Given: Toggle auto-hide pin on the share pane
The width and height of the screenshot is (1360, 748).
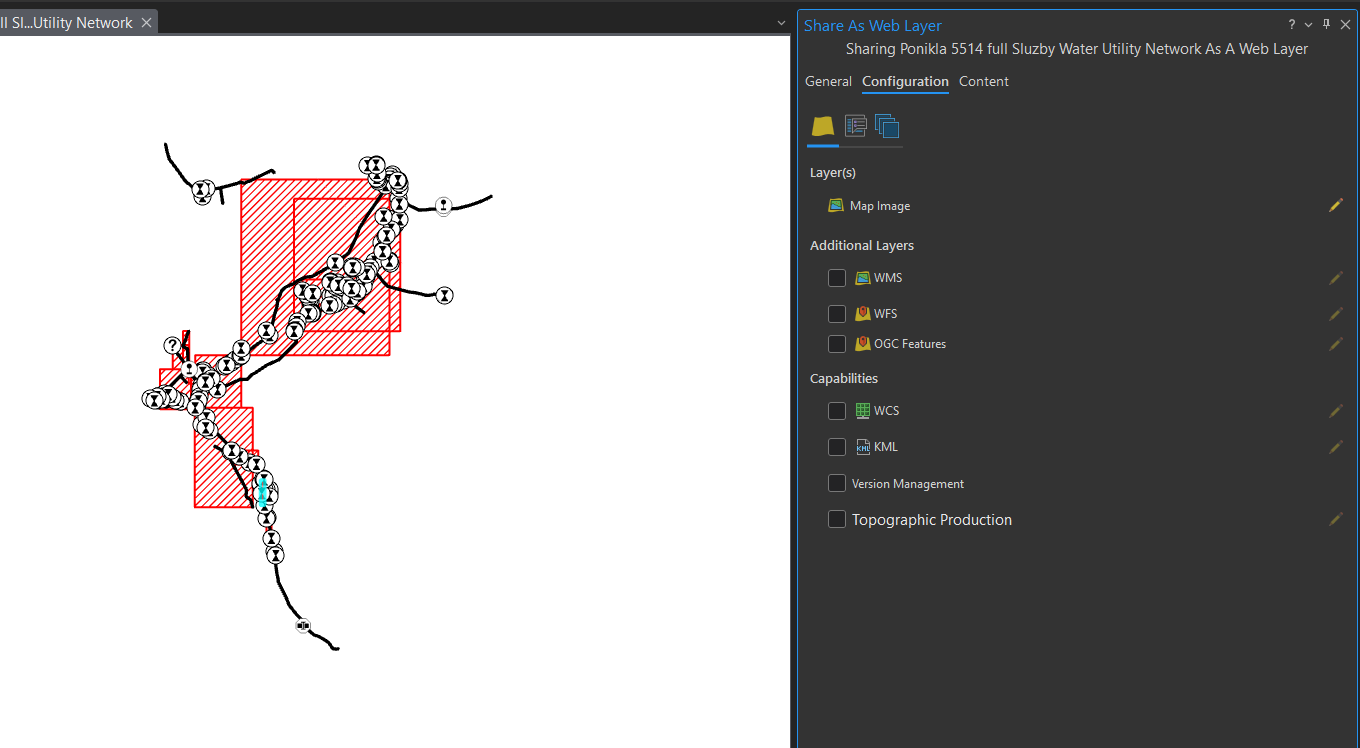Looking at the screenshot, I should tap(1326, 25).
